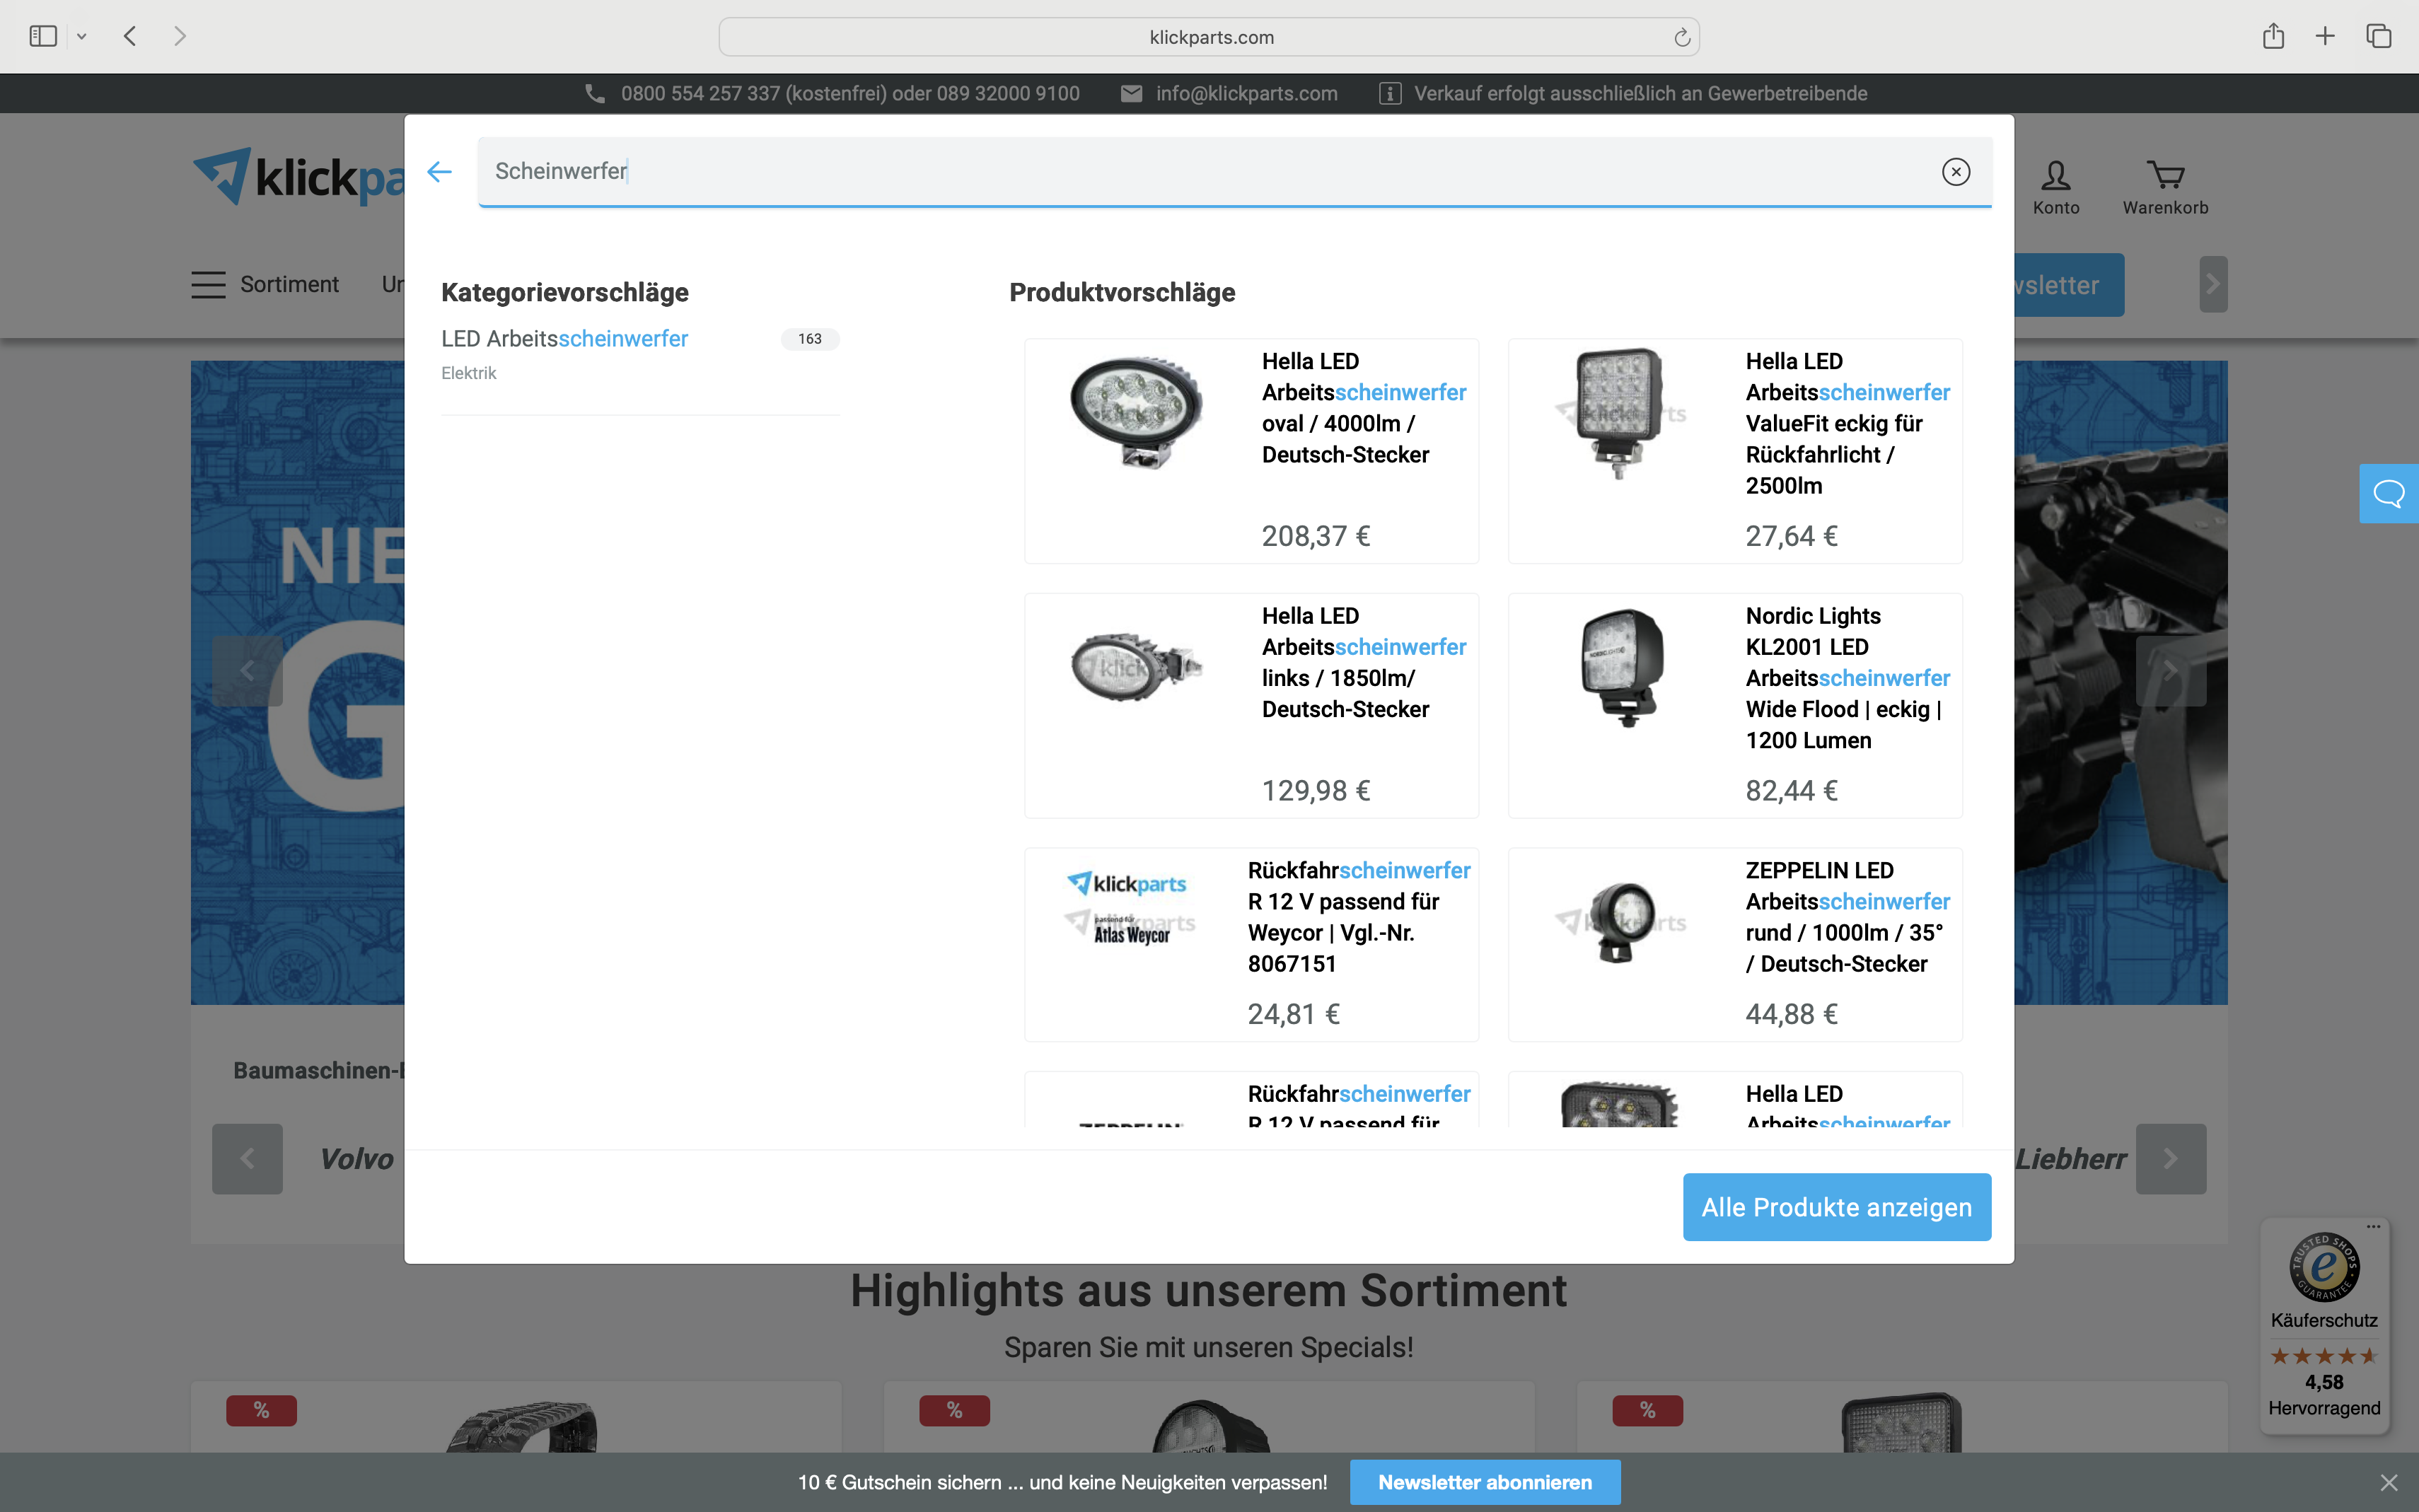
Task: Click the 24,81 € price
Action: [x=1294, y=1014]
